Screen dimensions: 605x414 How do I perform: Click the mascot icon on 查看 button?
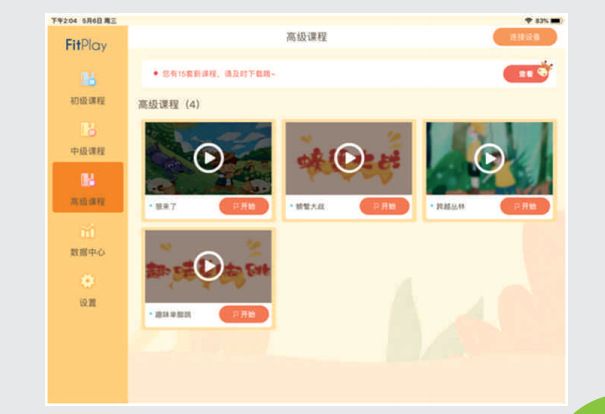[x=545, y=69]
